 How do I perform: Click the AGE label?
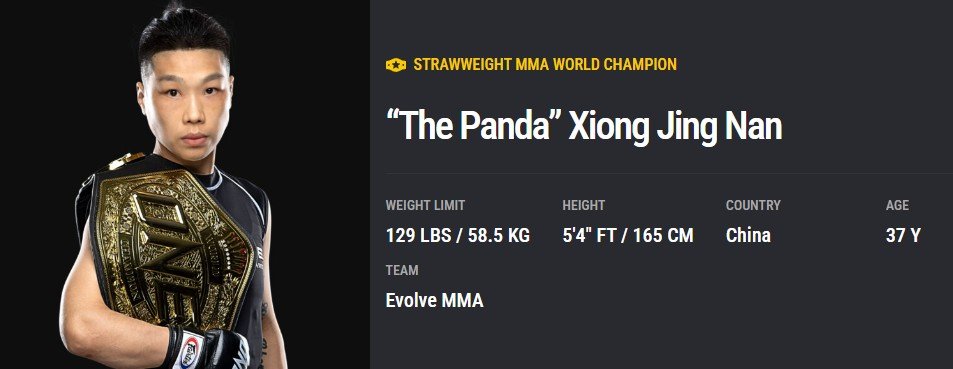[x=898, y=205]
